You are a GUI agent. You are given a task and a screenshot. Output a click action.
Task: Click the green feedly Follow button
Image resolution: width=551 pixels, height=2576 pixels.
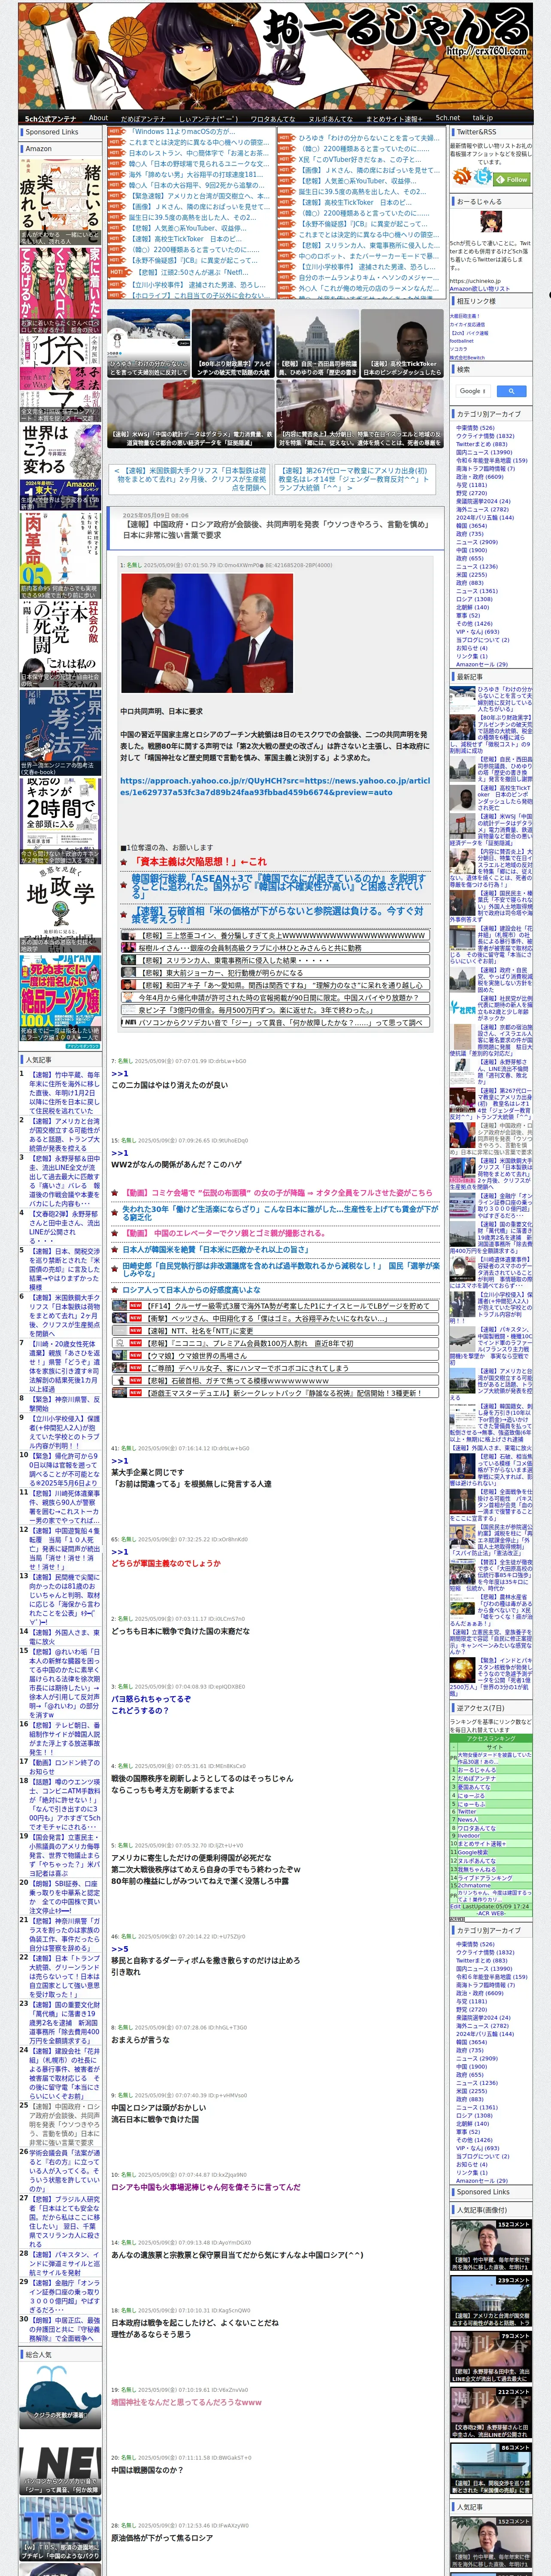[x=512, y=179]
